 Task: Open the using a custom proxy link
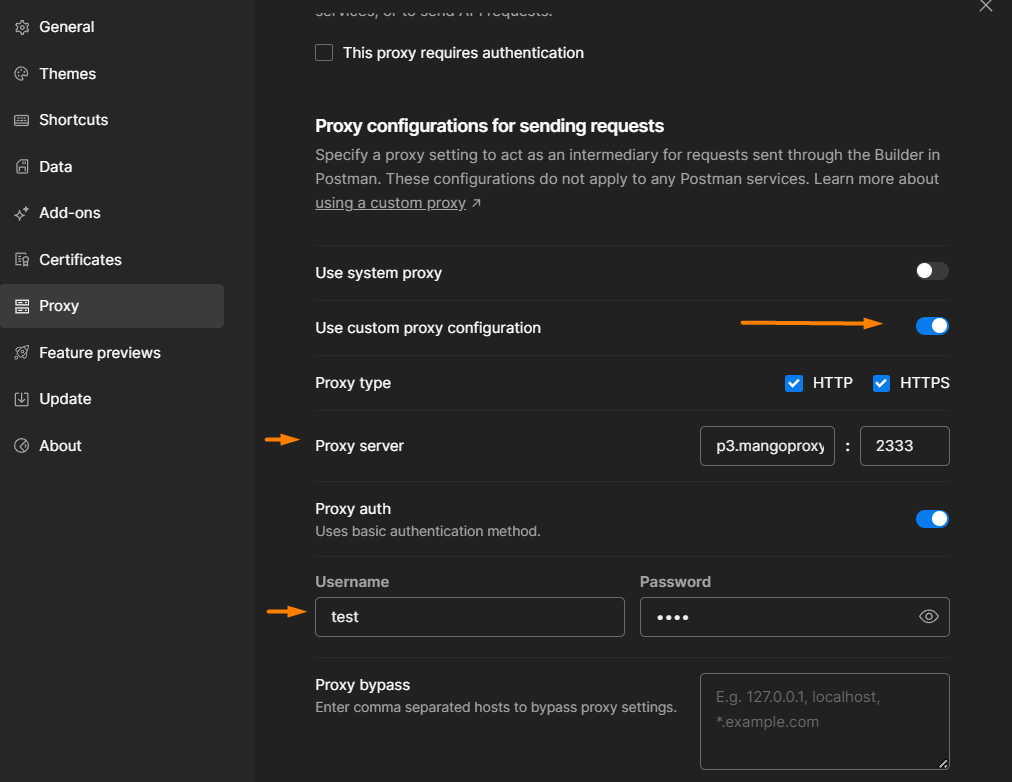click(x=391, y=203)
